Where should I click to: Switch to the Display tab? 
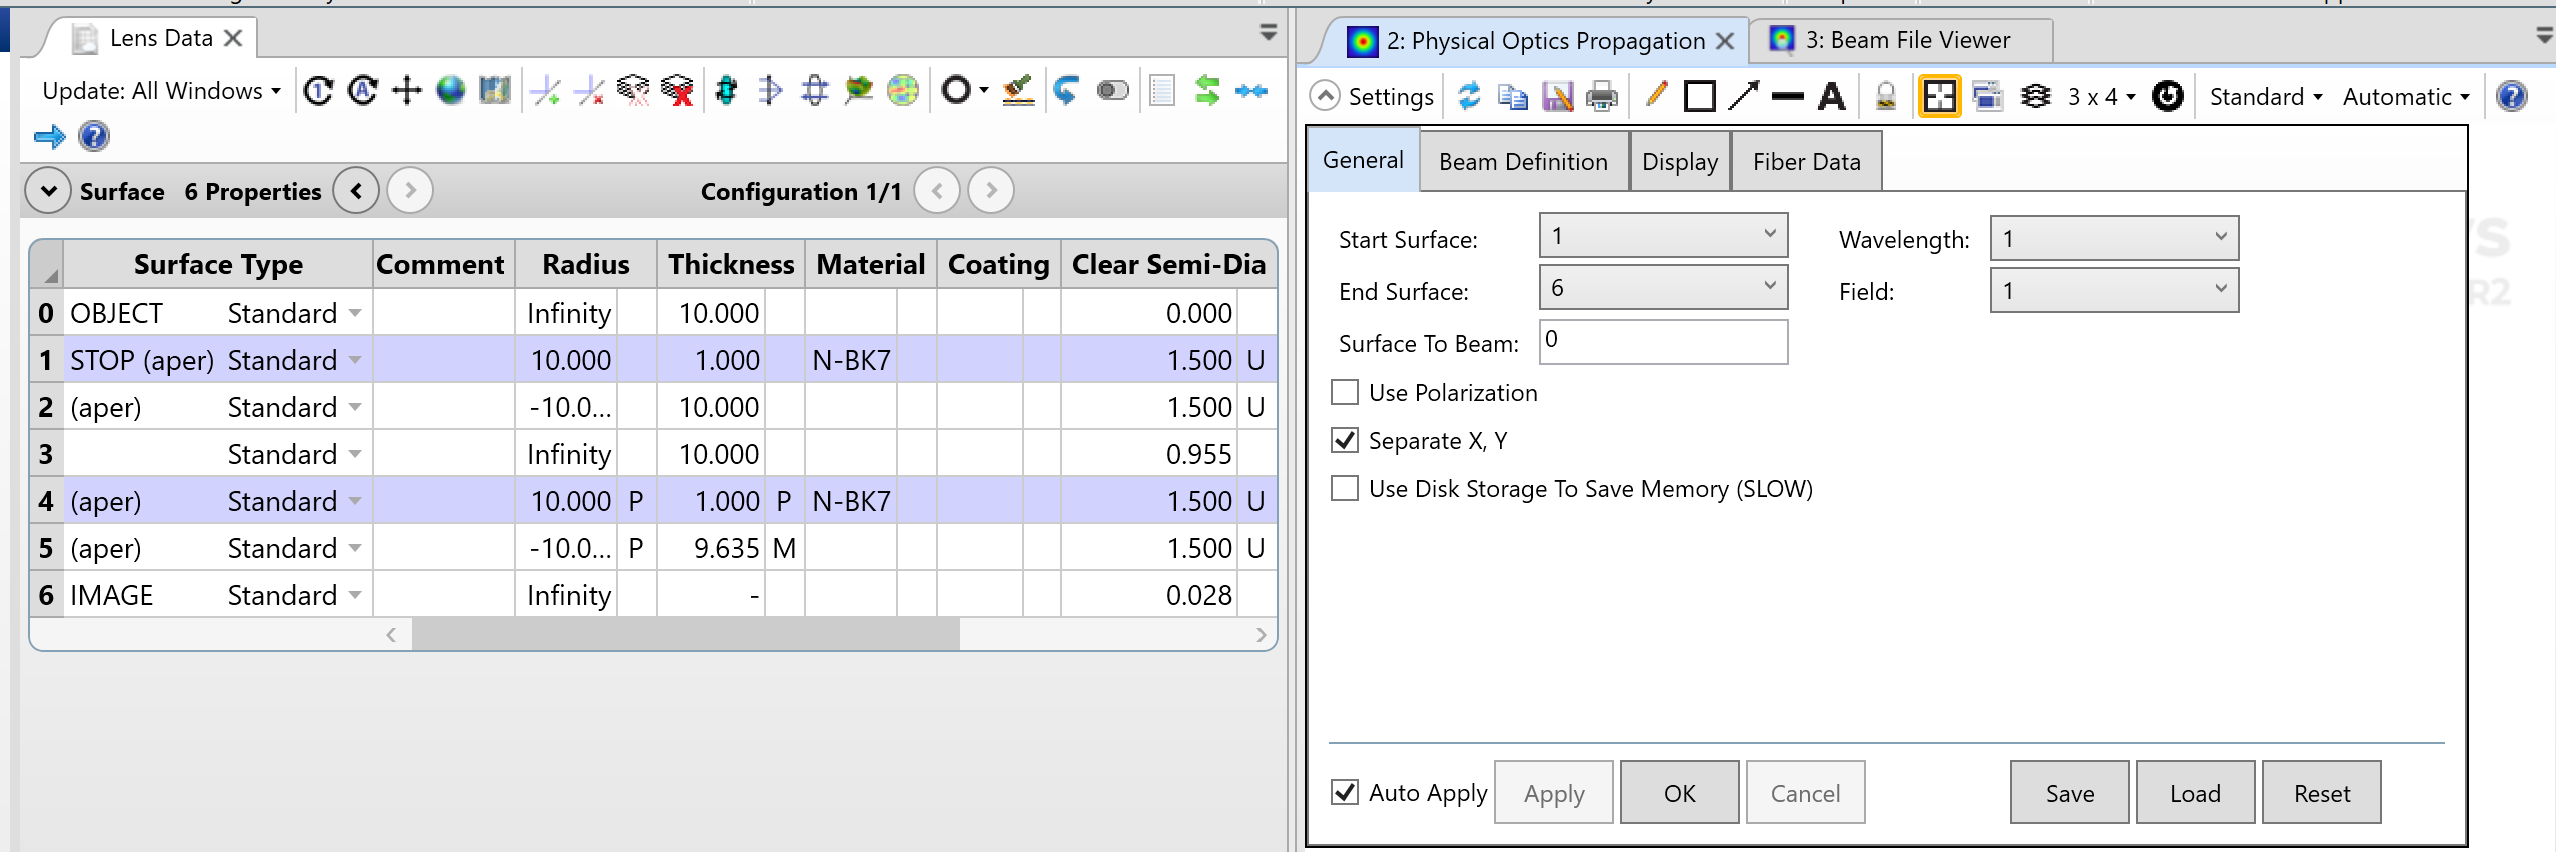point(1680,161)
